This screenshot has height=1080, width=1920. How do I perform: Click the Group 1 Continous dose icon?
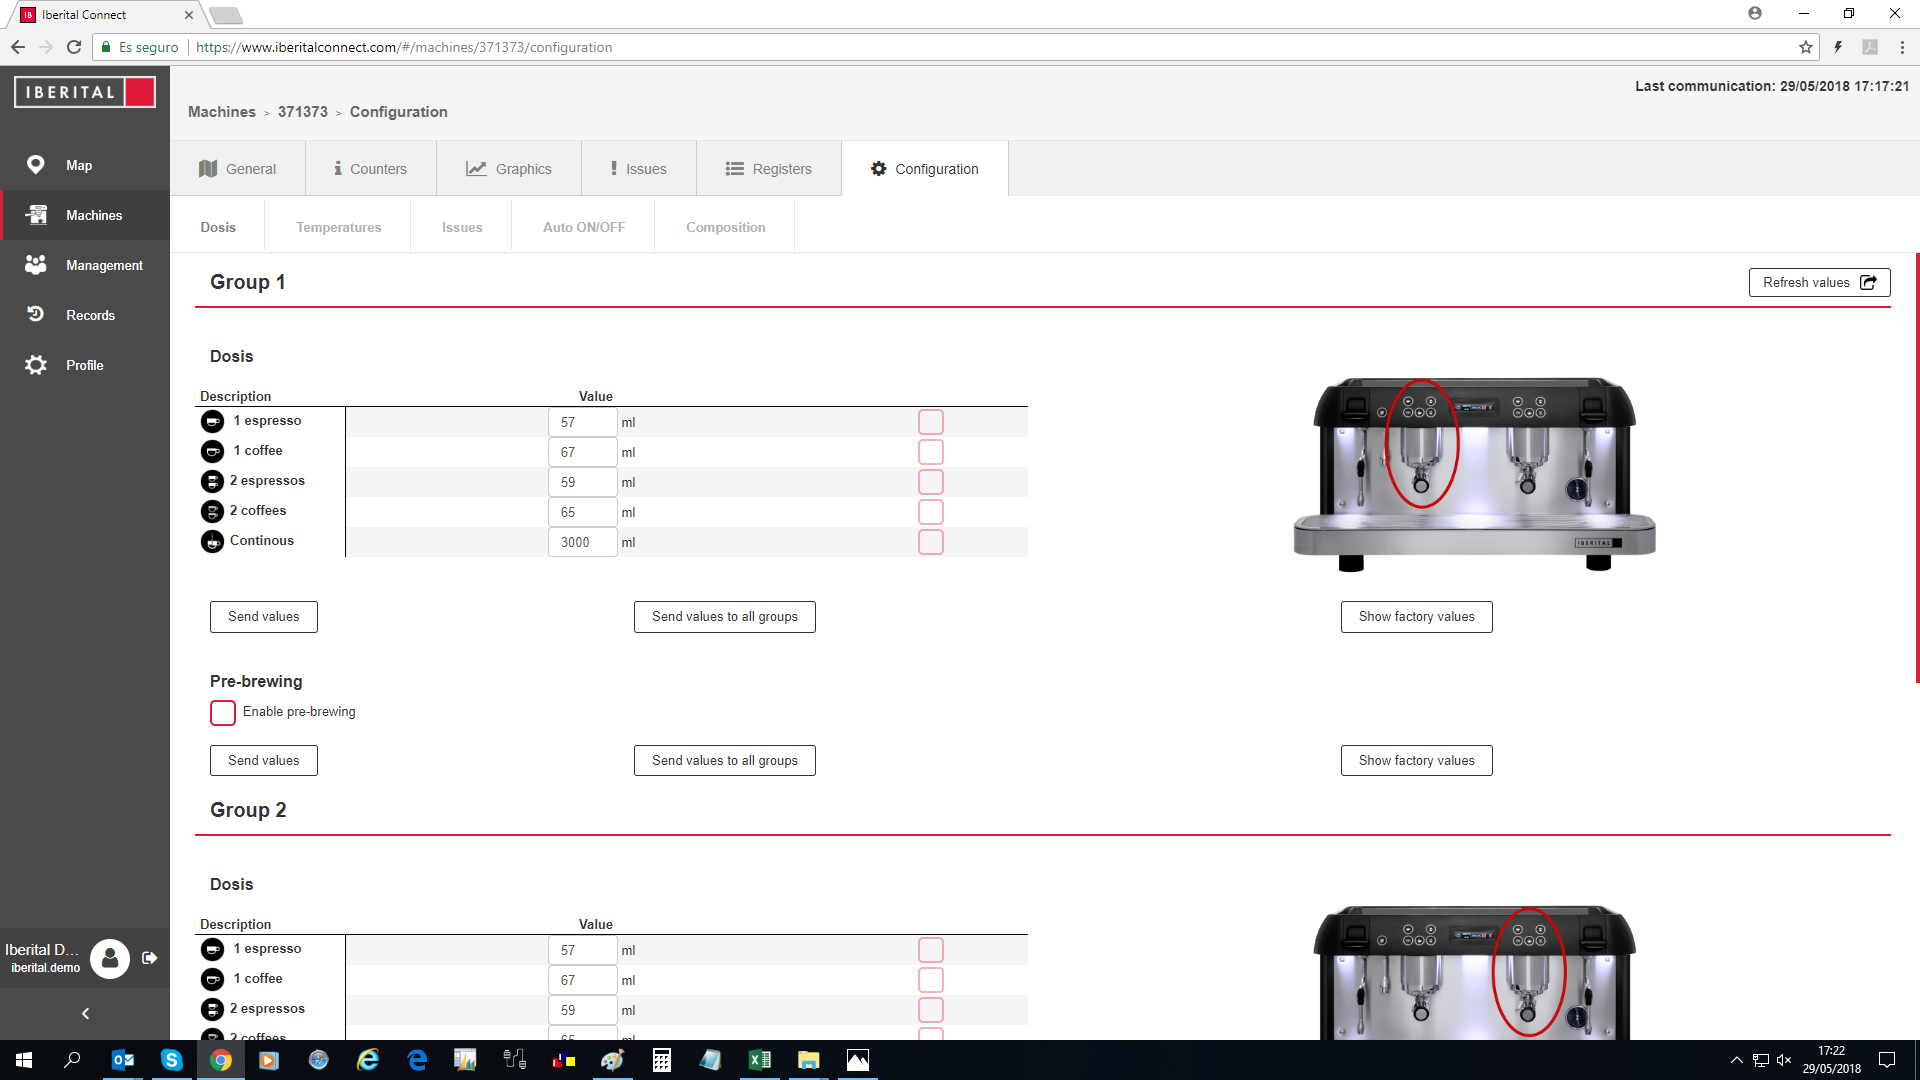coord(212,541)
